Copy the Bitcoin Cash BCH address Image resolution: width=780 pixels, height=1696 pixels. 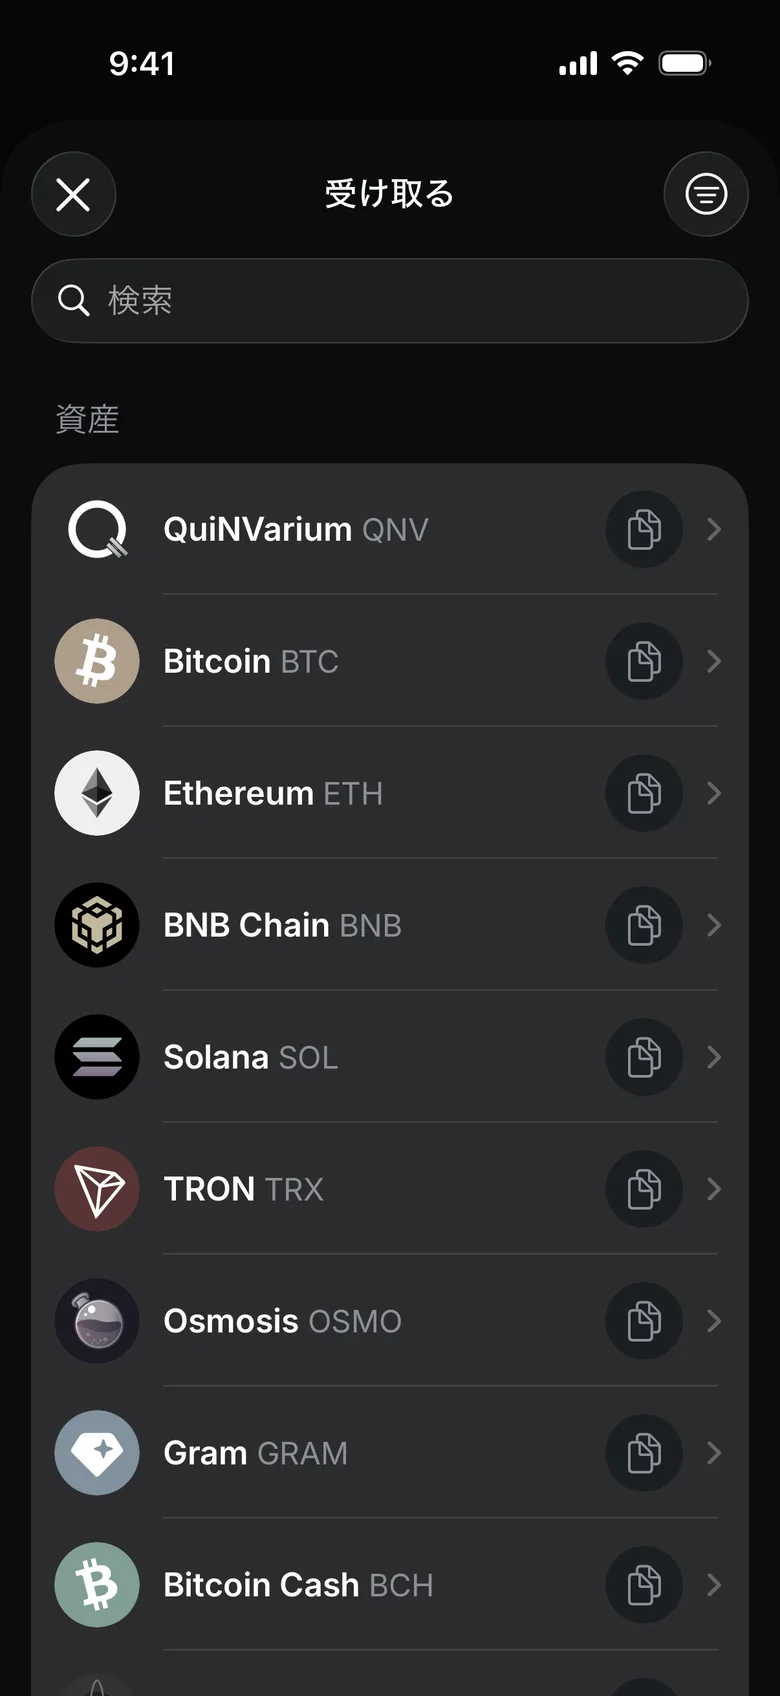(644, 1585)
